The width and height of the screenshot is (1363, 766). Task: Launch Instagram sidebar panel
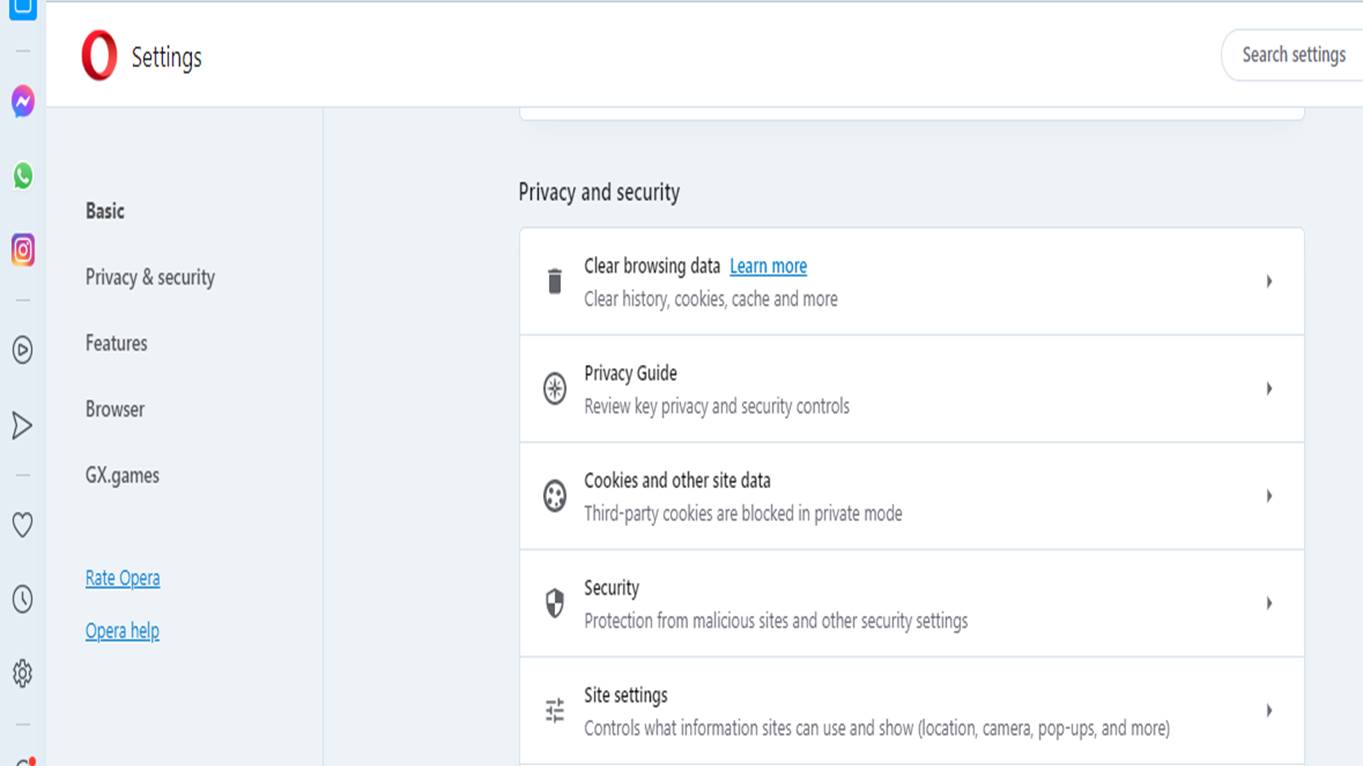pos(22,249)
